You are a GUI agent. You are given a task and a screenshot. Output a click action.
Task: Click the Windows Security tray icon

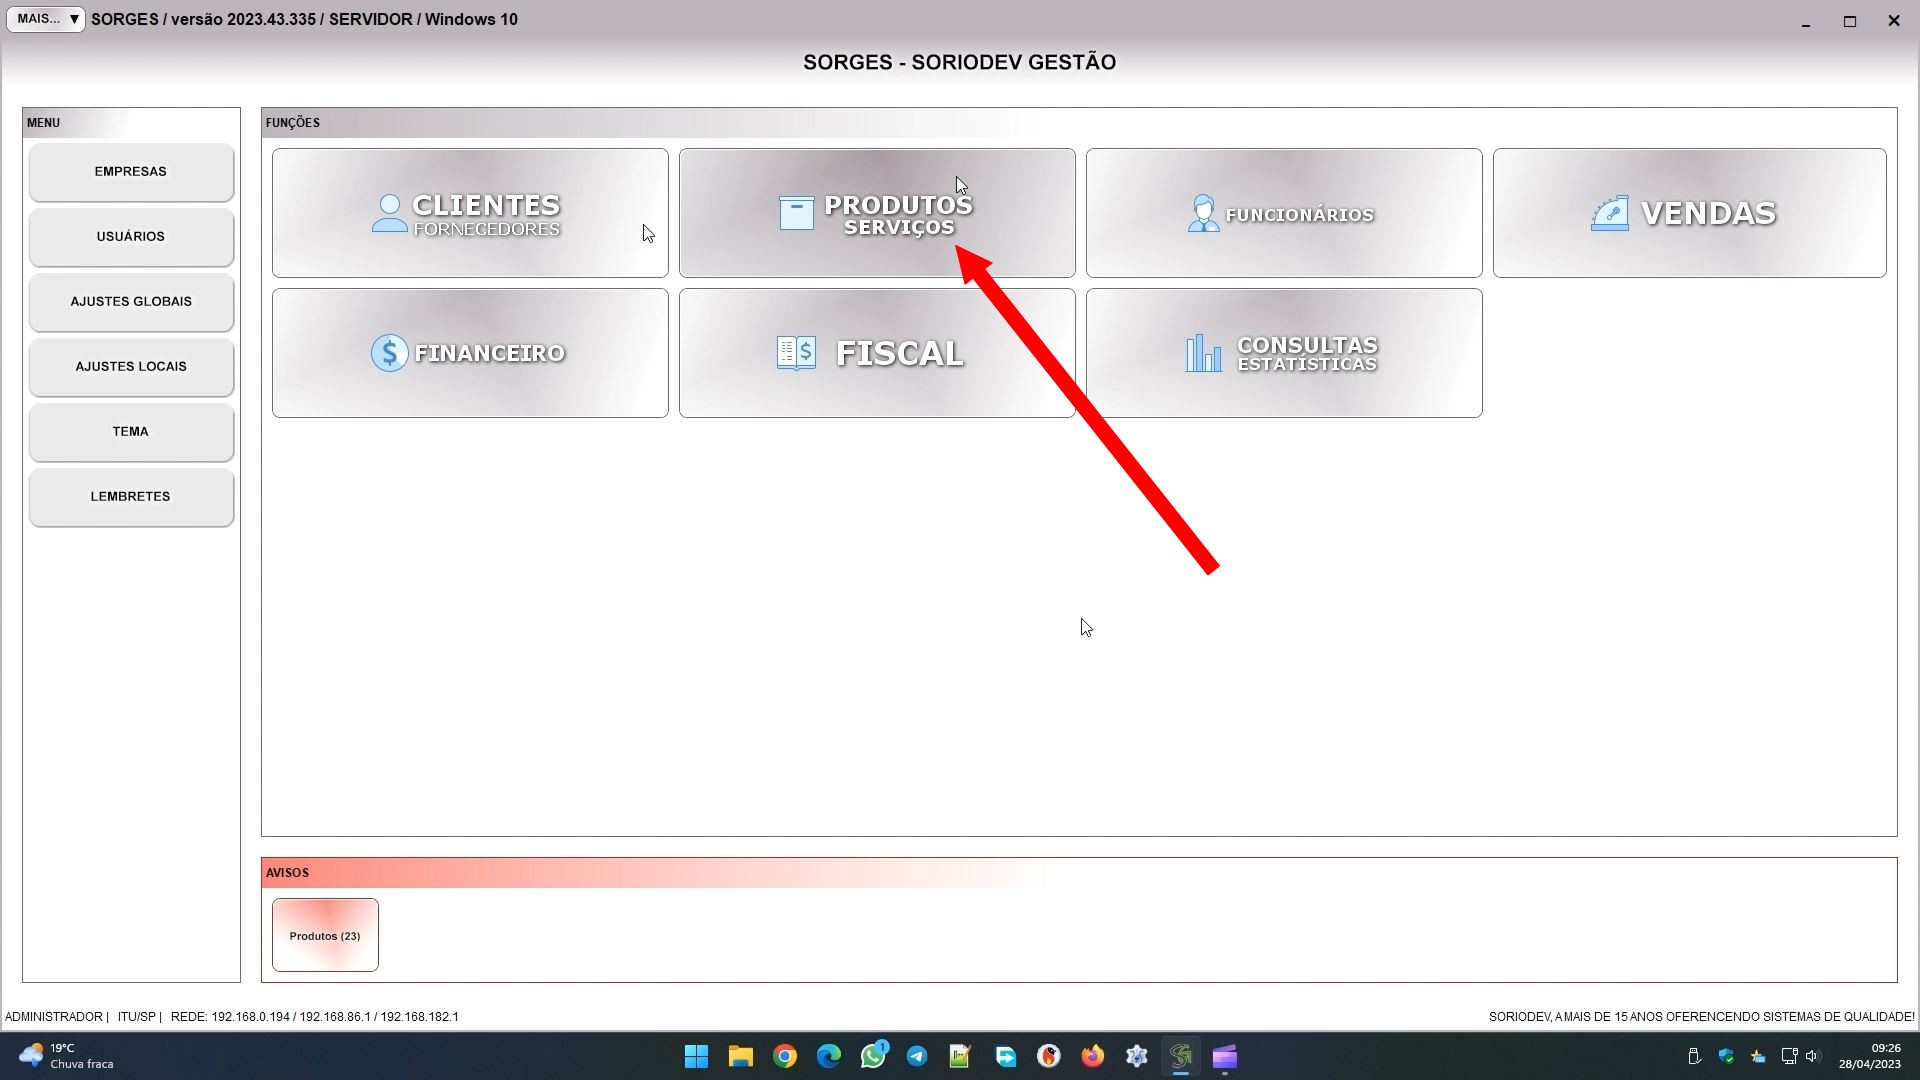tap(1726, 1056)
